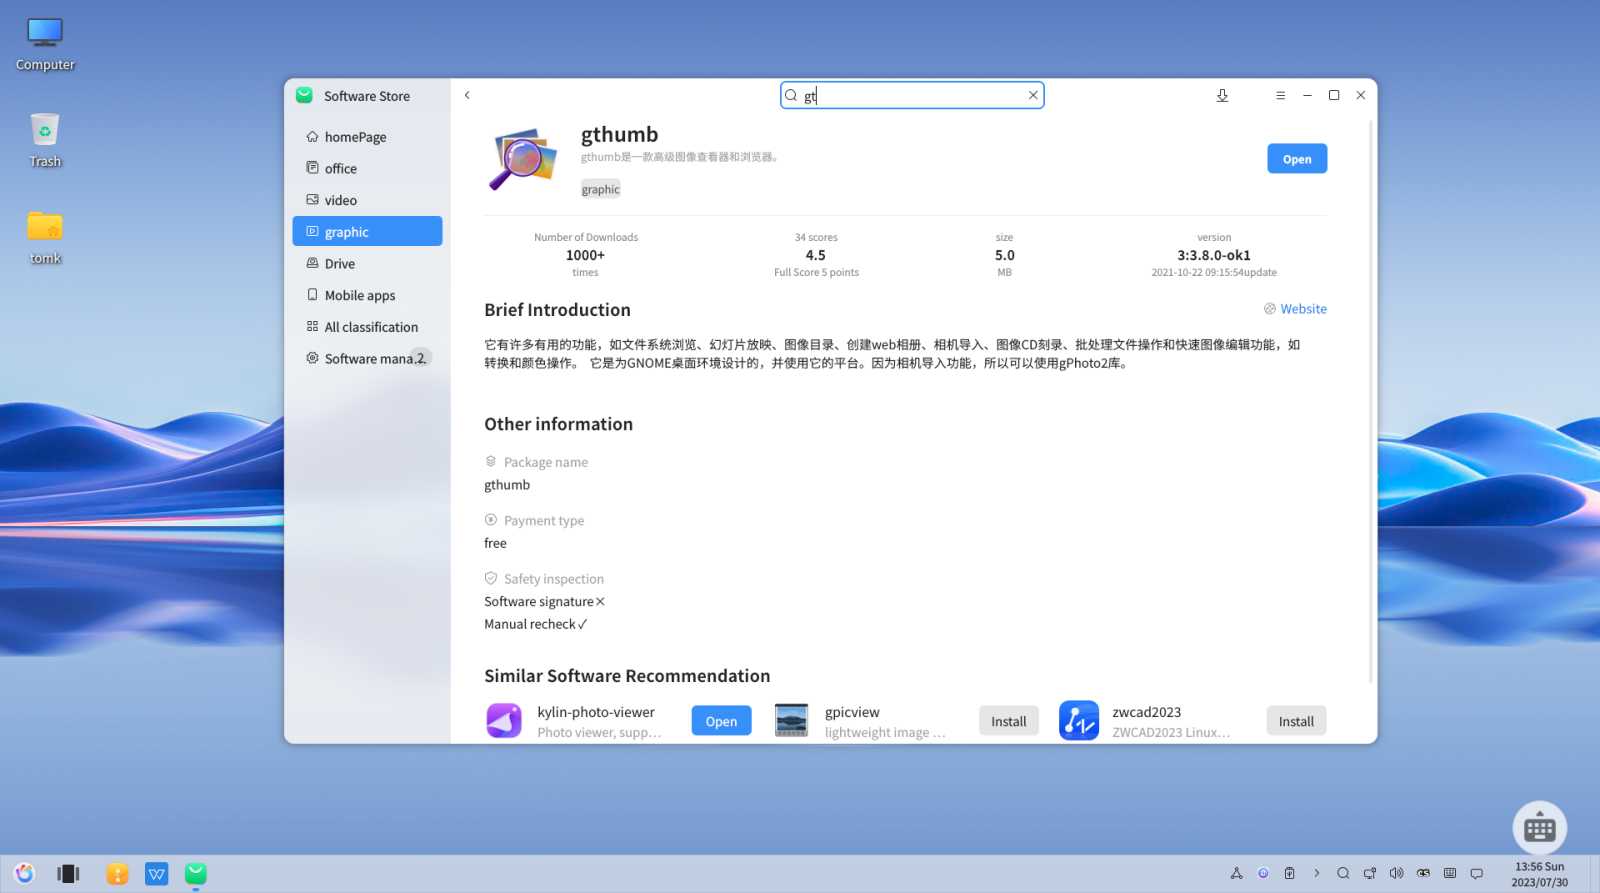This screenshot has width=1600, height=893.
Task: Click the zwcad2023 app icon
Action: [1079, 720]
